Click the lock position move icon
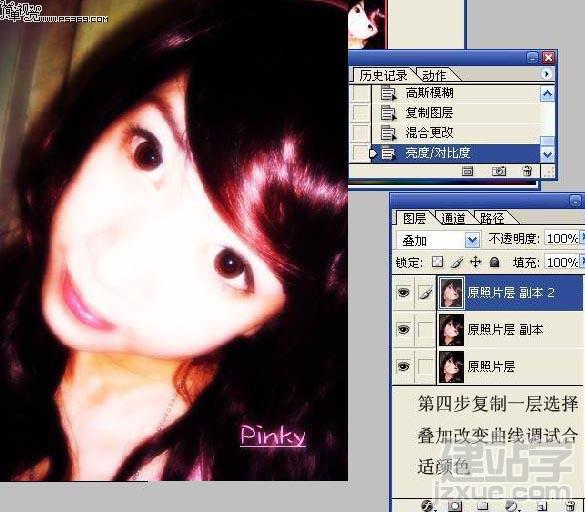The width and height of the screenshot is (585, 512). click(476, 262)
